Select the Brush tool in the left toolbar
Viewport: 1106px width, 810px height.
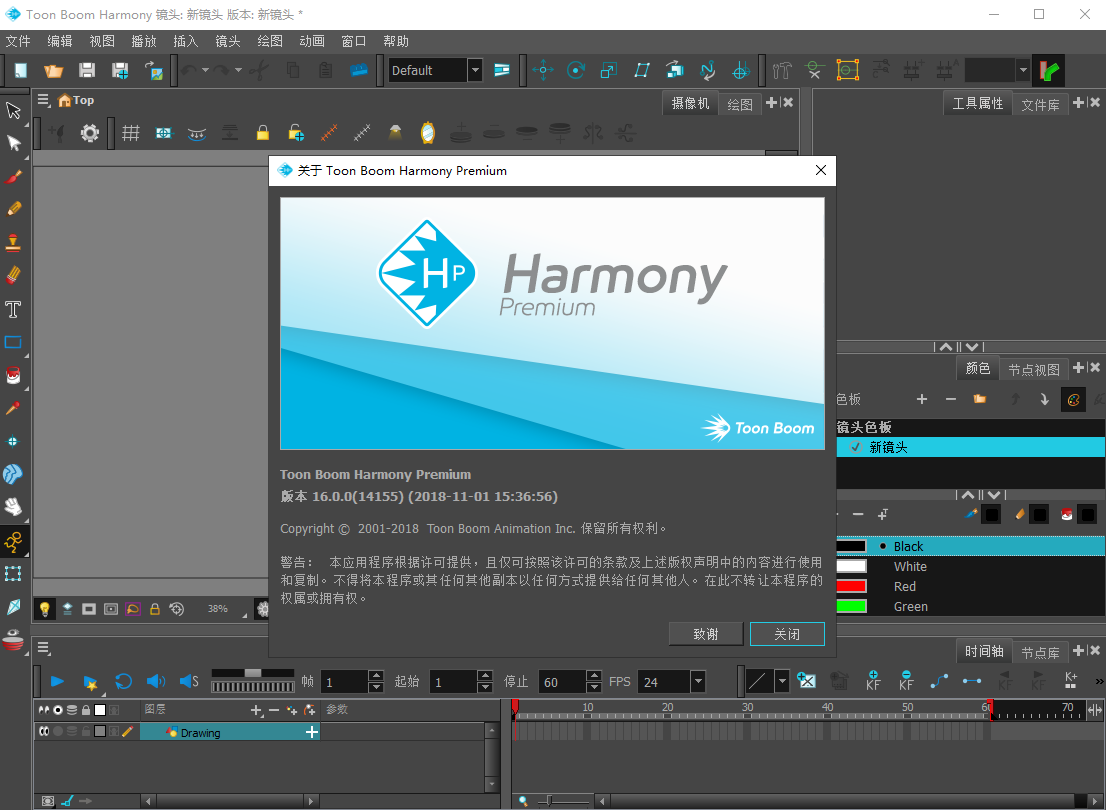tap(13, 175)
